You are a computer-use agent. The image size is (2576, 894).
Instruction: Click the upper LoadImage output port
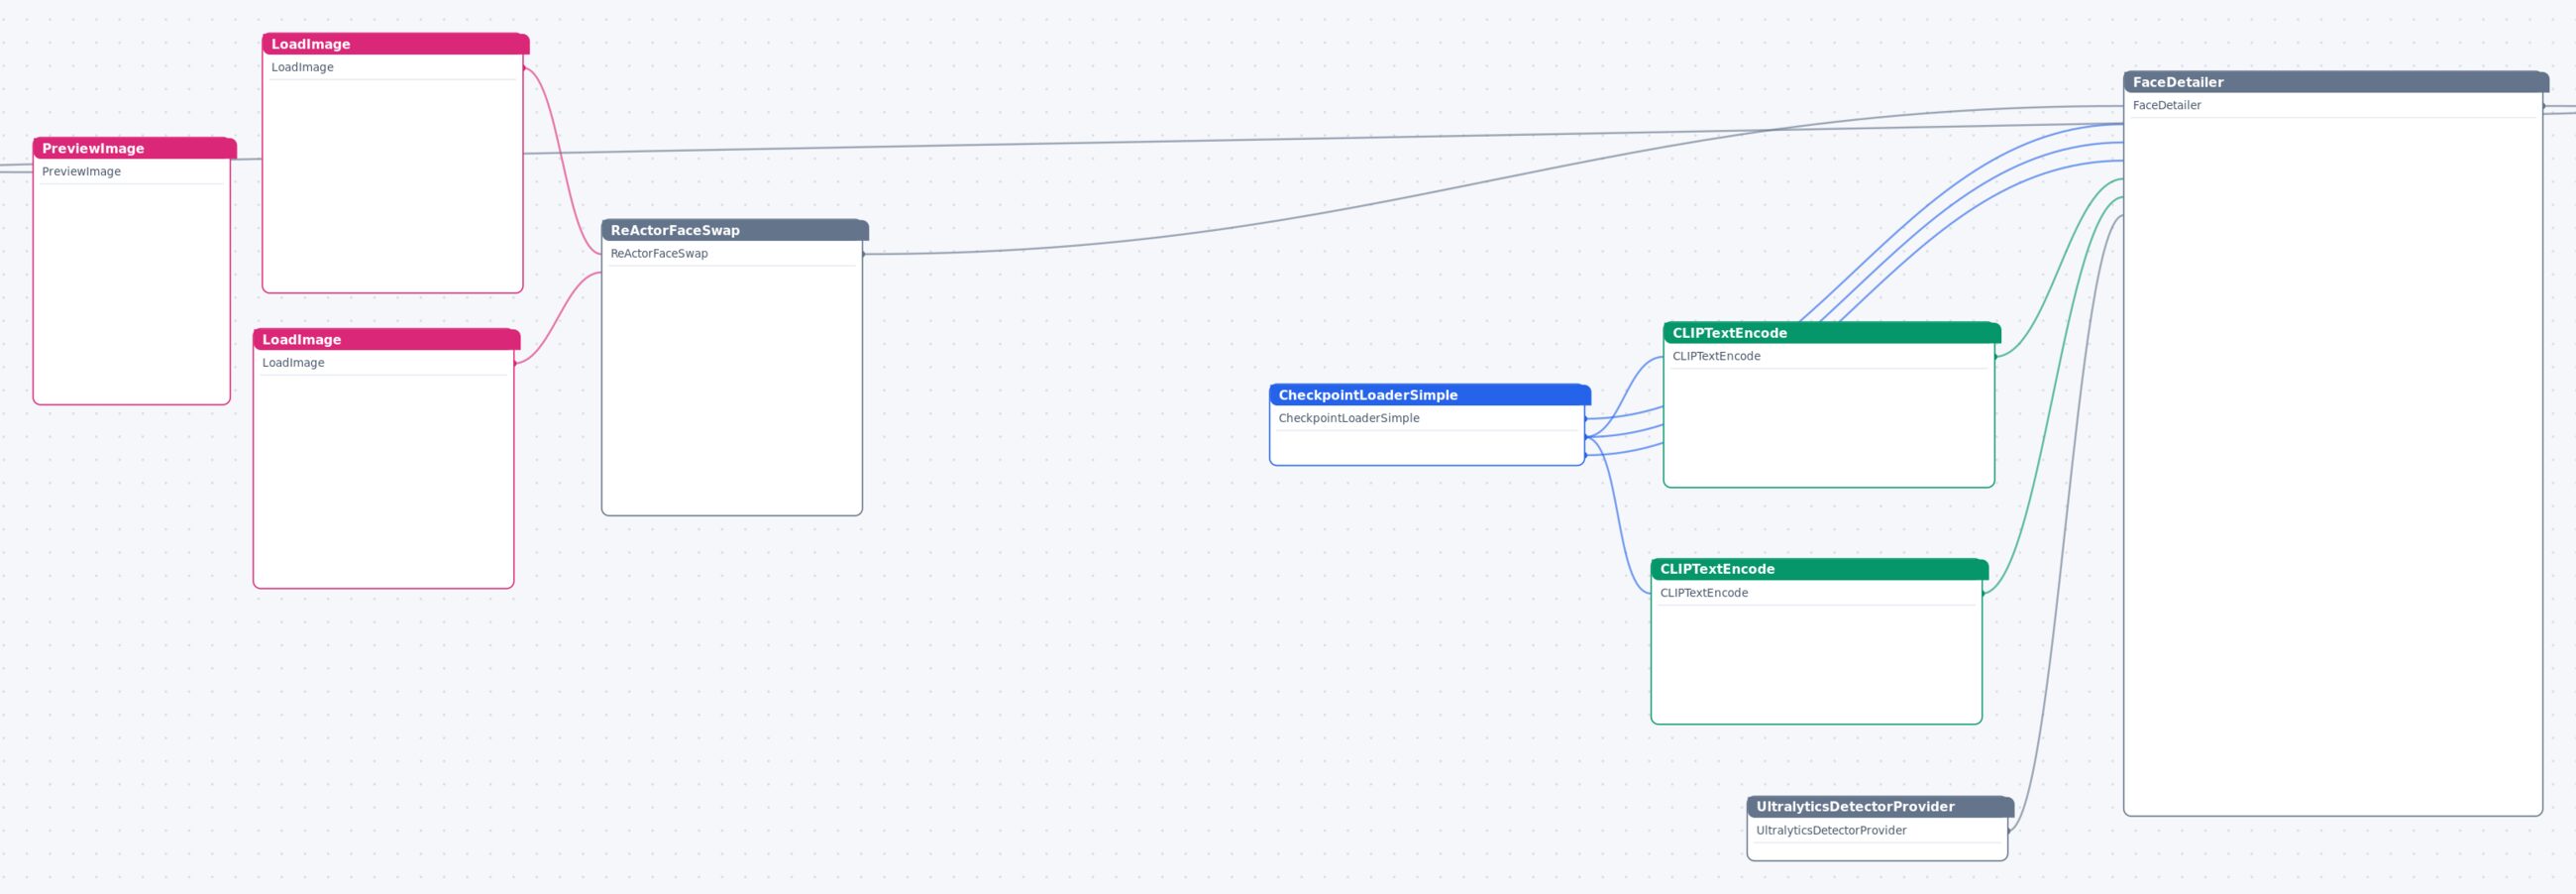[524, 67]
